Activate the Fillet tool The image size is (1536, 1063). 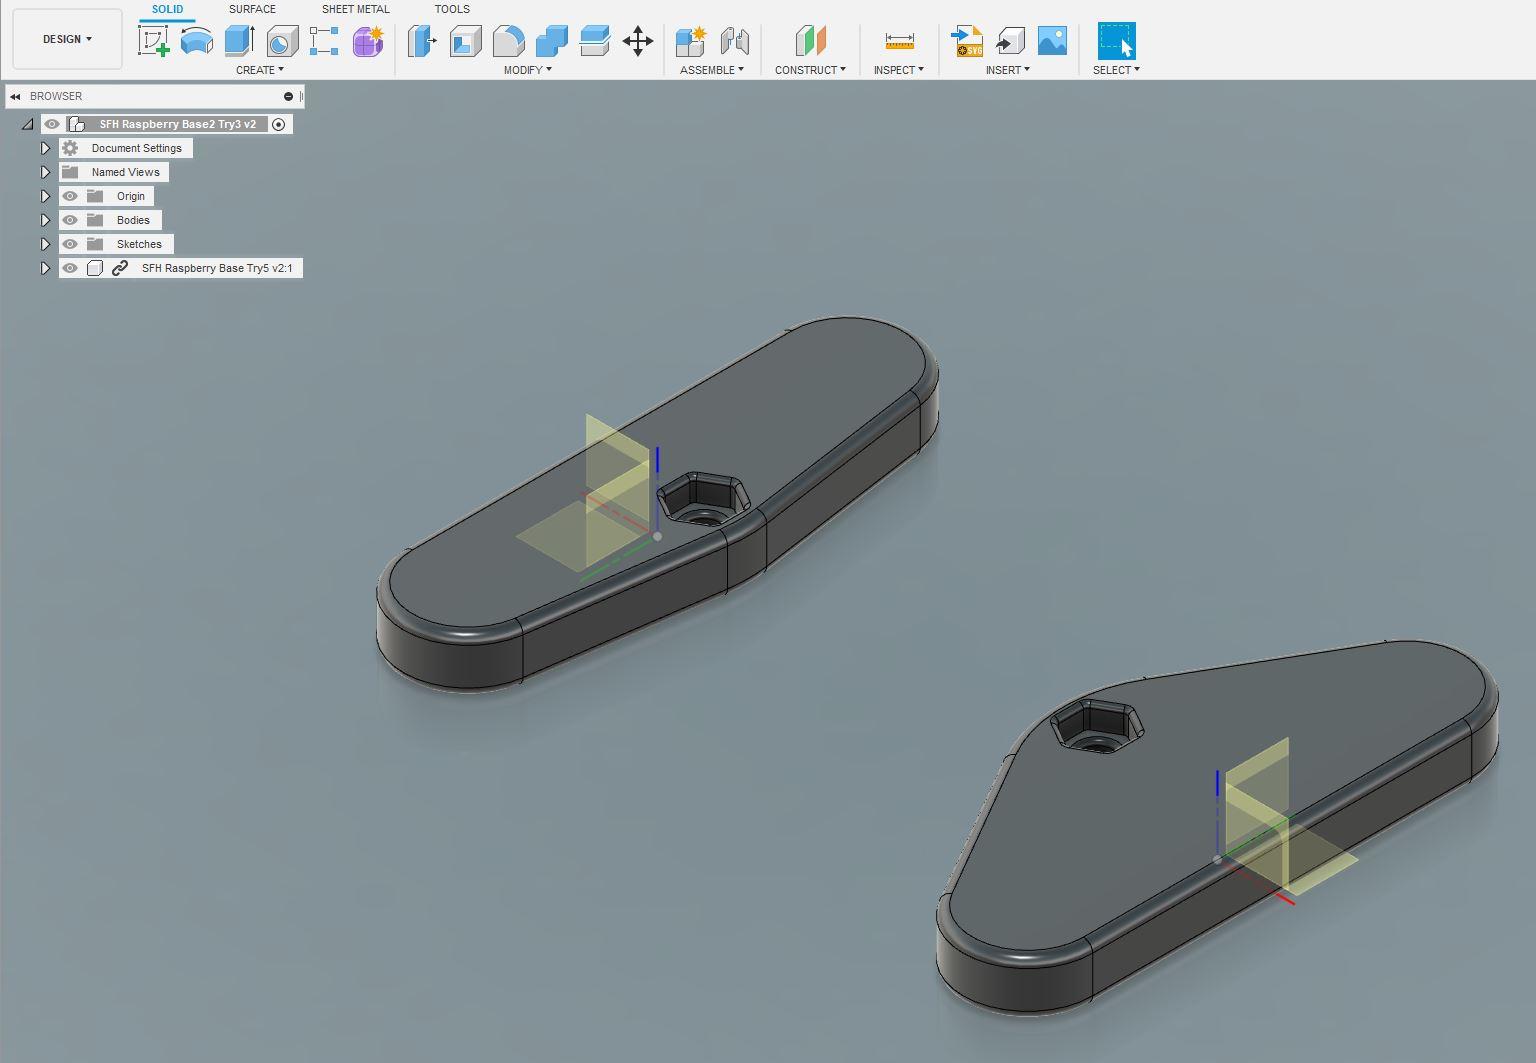click(x=509, y=41)
